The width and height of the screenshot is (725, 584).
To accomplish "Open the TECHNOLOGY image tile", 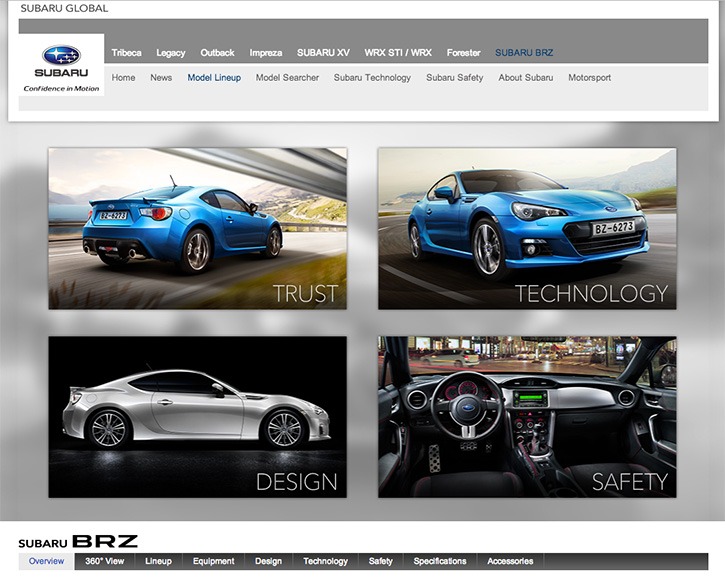I will point(527,228).
